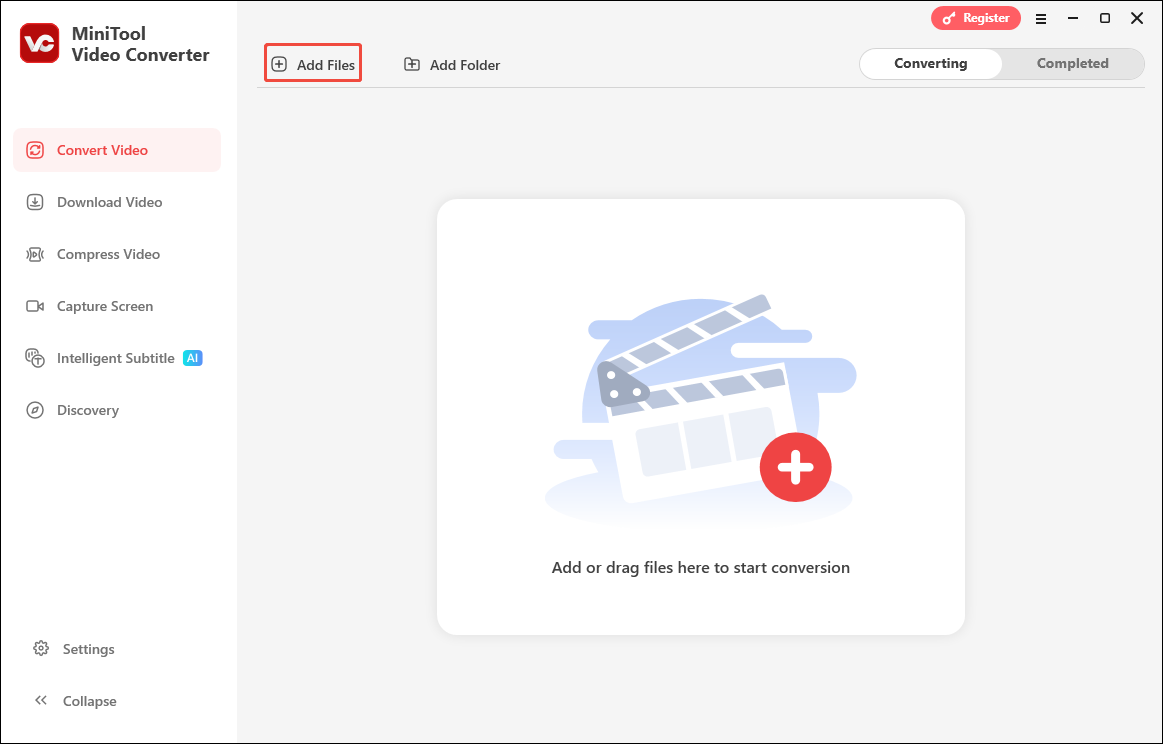Click the Converting/Completed tab switcher control
The width and height of the screenshot is (1163, 744).
[1001, 63]
